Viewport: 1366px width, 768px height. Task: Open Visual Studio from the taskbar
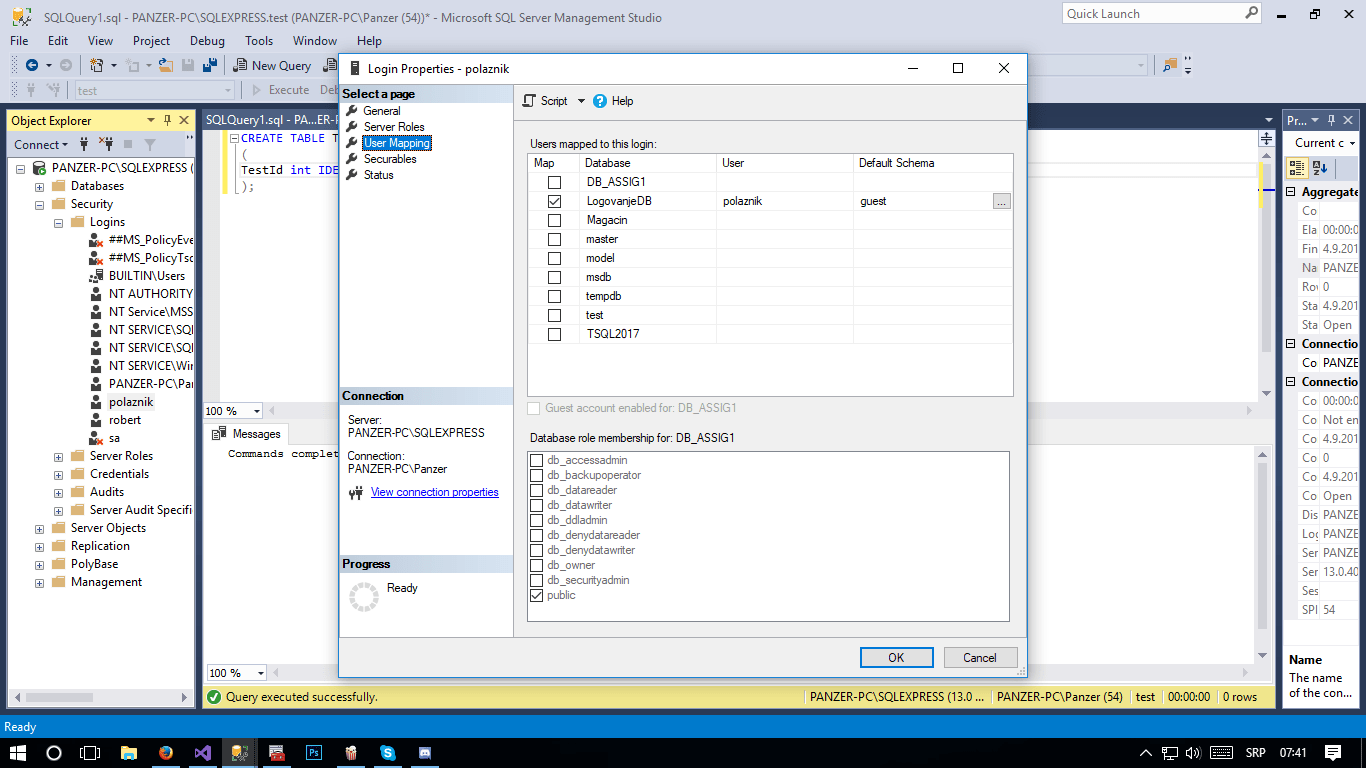point(203,753)
